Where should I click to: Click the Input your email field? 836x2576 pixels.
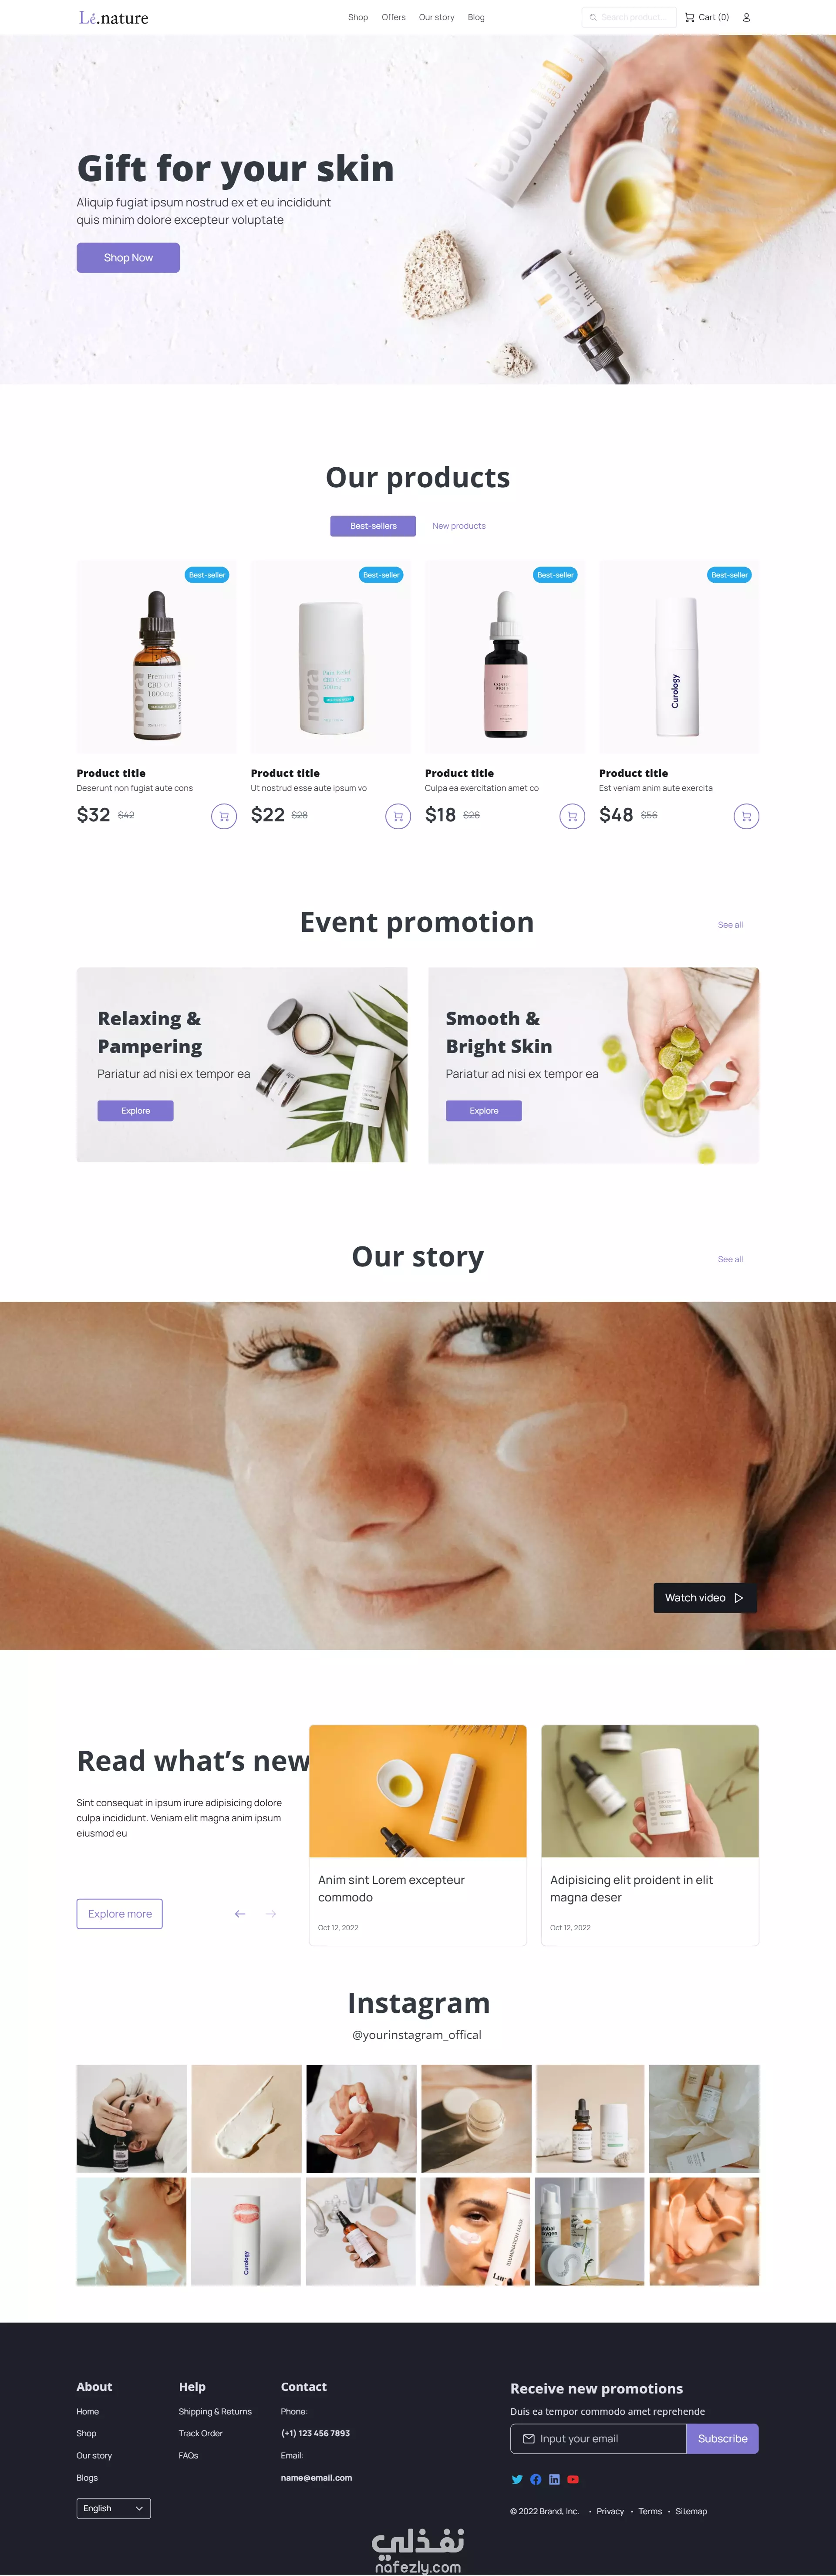click(598, 2438)
